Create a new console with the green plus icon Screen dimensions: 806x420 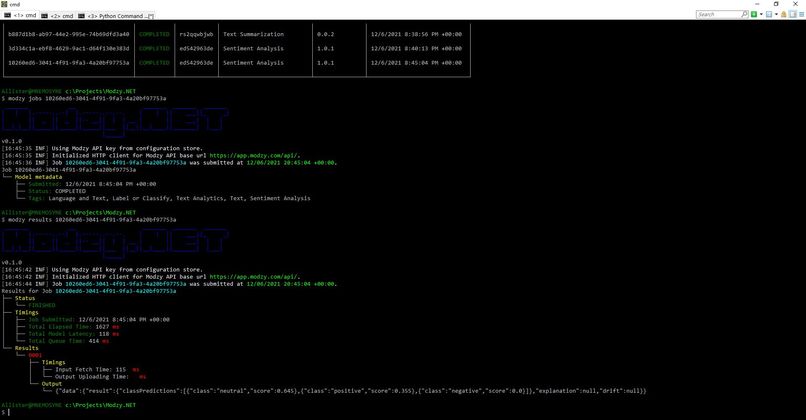pos(754,14)
